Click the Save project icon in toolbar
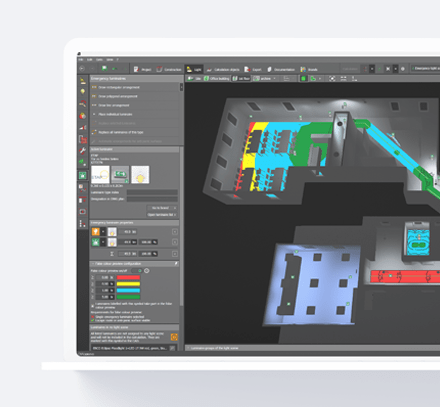This screenshot has width=440, height=407. coord(104,68)
